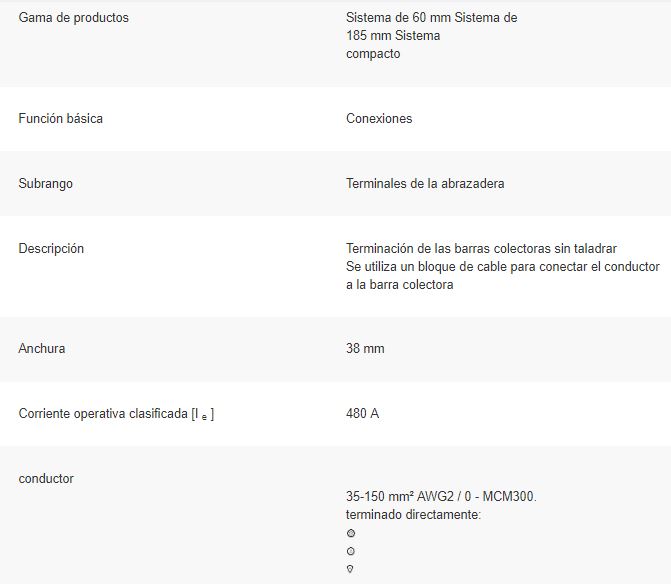Click the sector-shaped bottom conductor icon
671x584 pixels.
coord(351,569)
